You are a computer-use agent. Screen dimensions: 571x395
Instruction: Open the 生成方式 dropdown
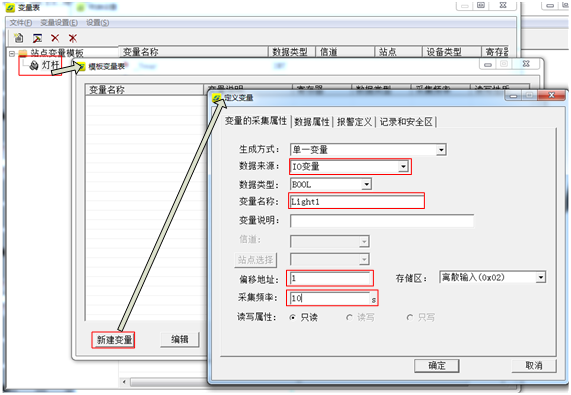pyautogui.click(x=441, y=150)
